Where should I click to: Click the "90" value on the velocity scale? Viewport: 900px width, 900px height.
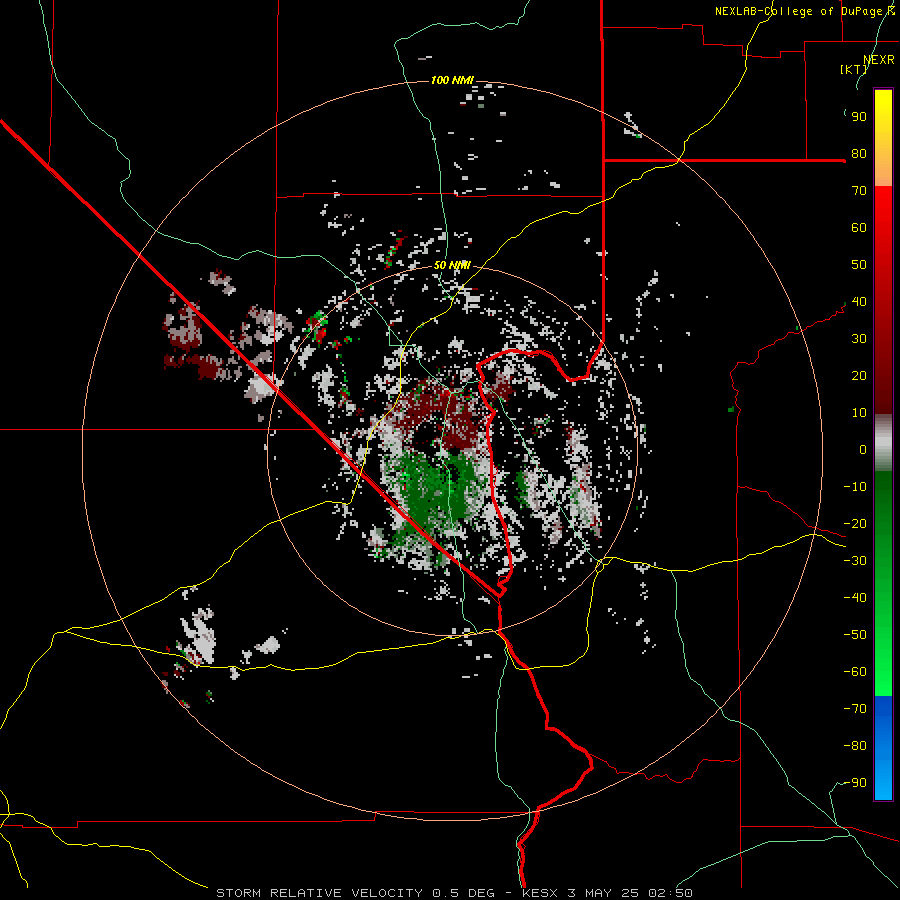click(x=859, y=117)
